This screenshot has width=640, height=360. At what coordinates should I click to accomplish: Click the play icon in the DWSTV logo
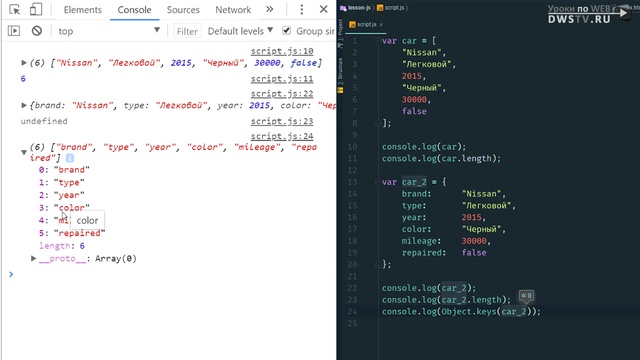pyautogui.click(x=623, y=13)
